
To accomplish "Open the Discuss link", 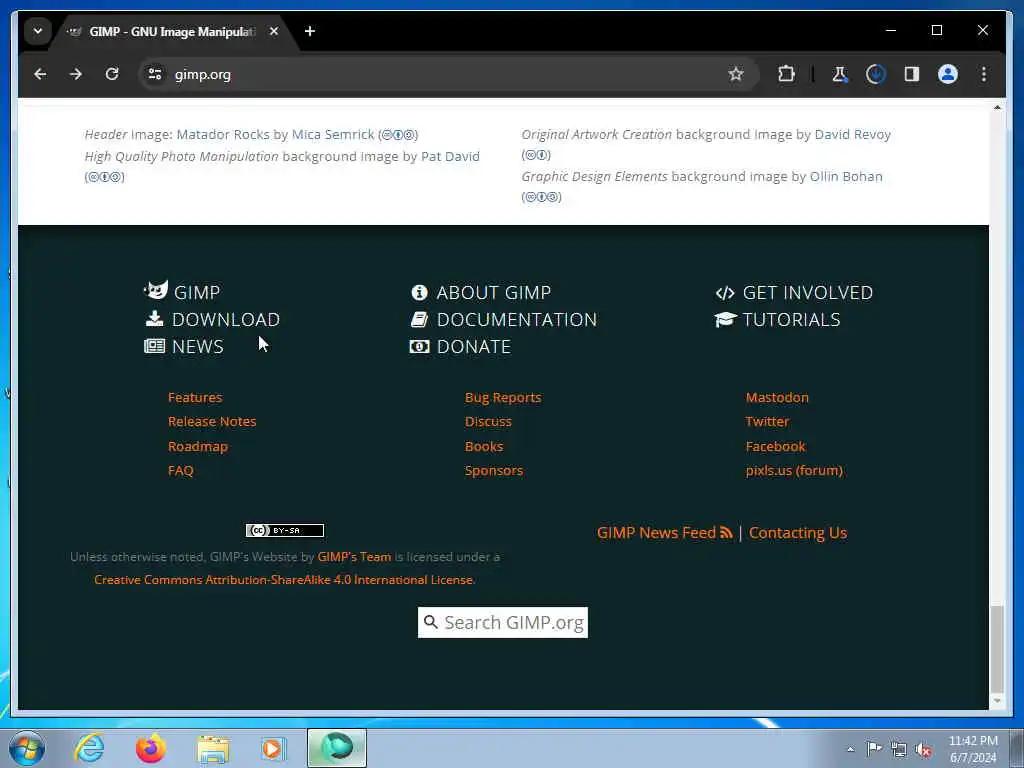I will 488,421.
